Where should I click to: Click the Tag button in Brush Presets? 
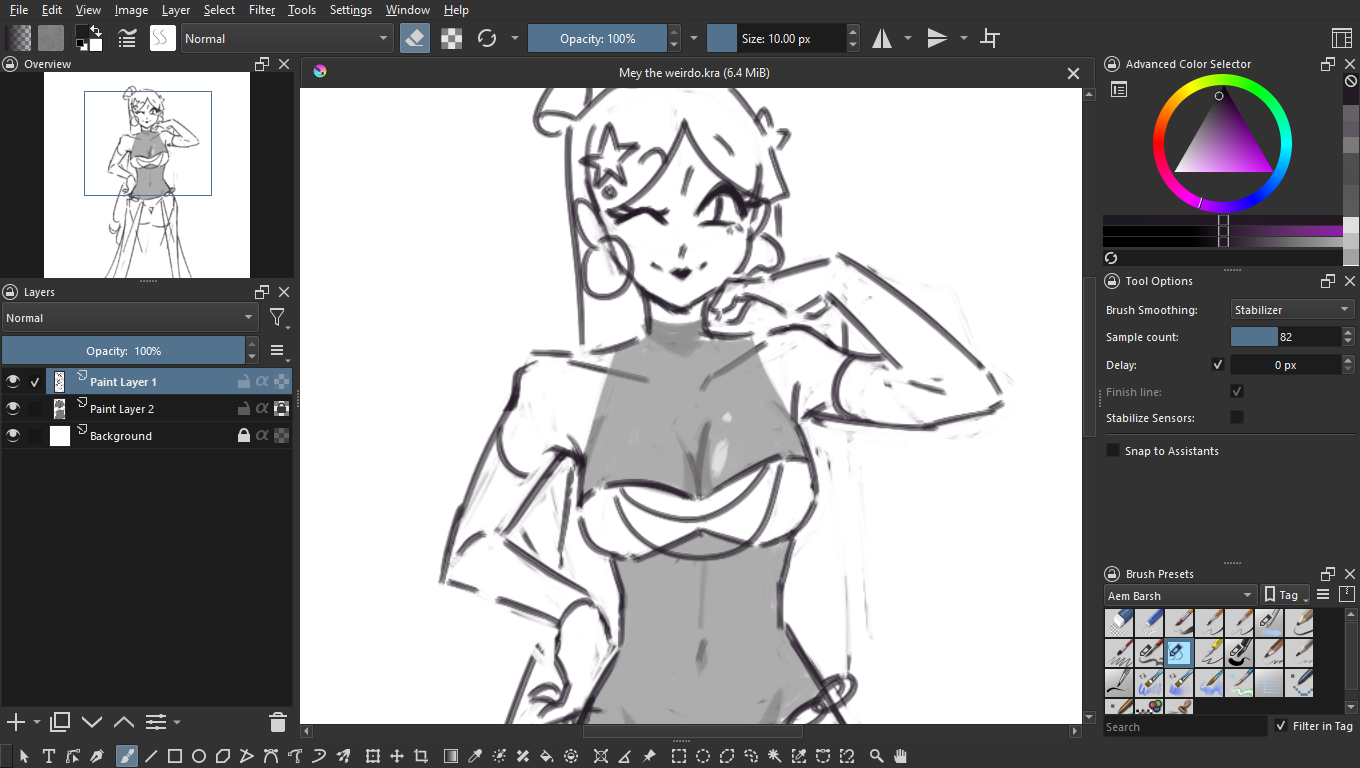[1286, 595]
